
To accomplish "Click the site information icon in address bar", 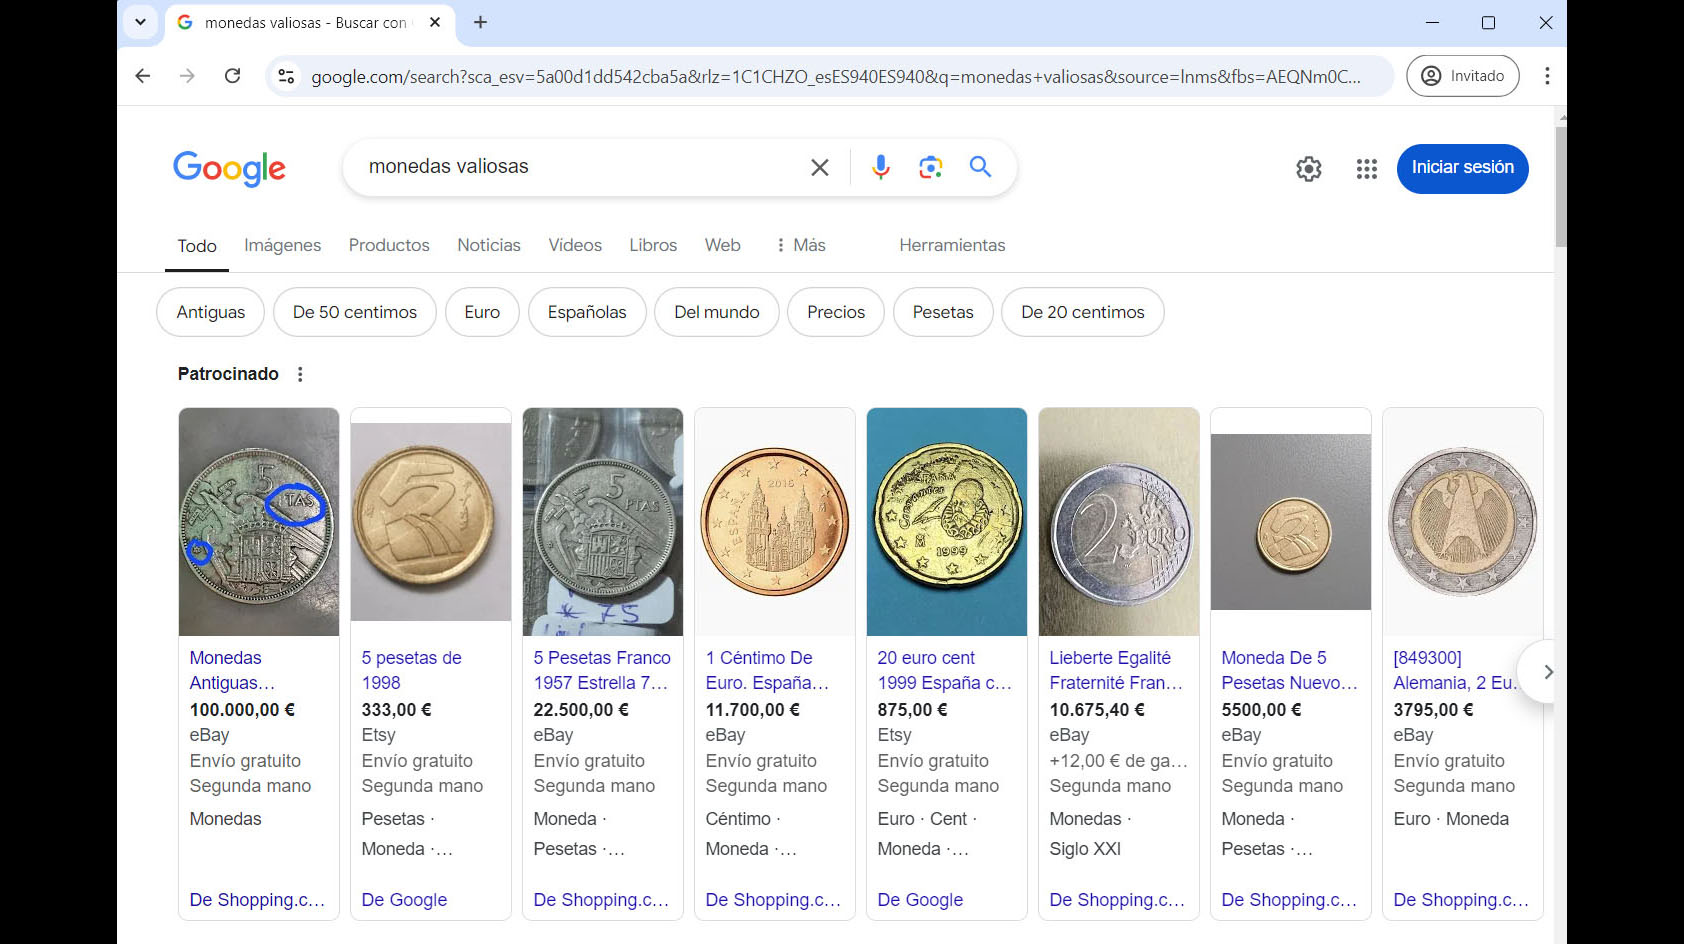I will tap(286, 76).
